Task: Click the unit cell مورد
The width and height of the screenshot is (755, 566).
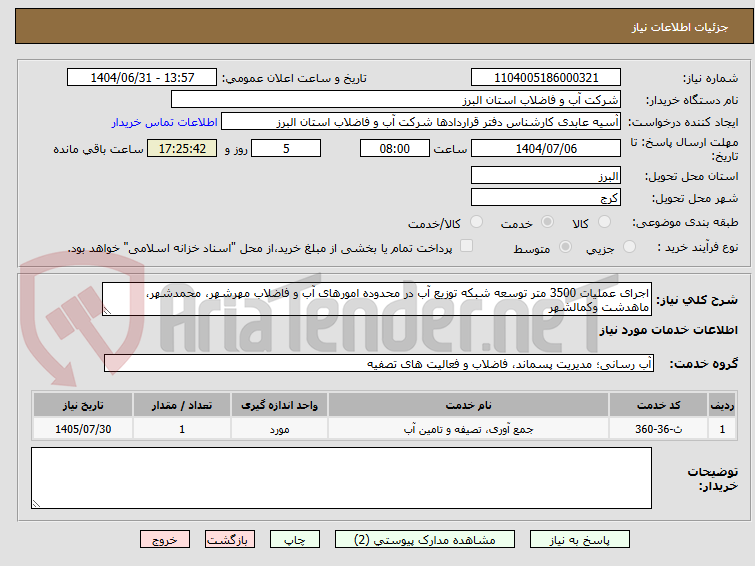Action: 279,429
